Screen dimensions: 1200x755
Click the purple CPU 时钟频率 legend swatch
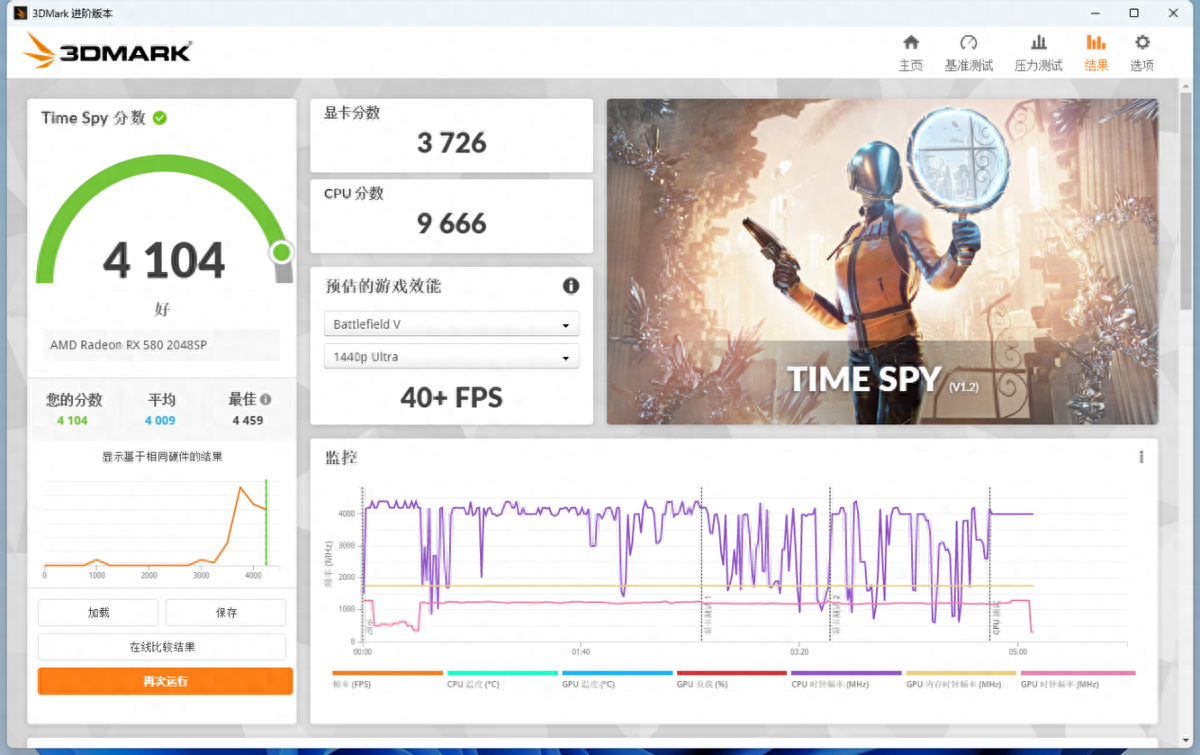pos(846,673)
